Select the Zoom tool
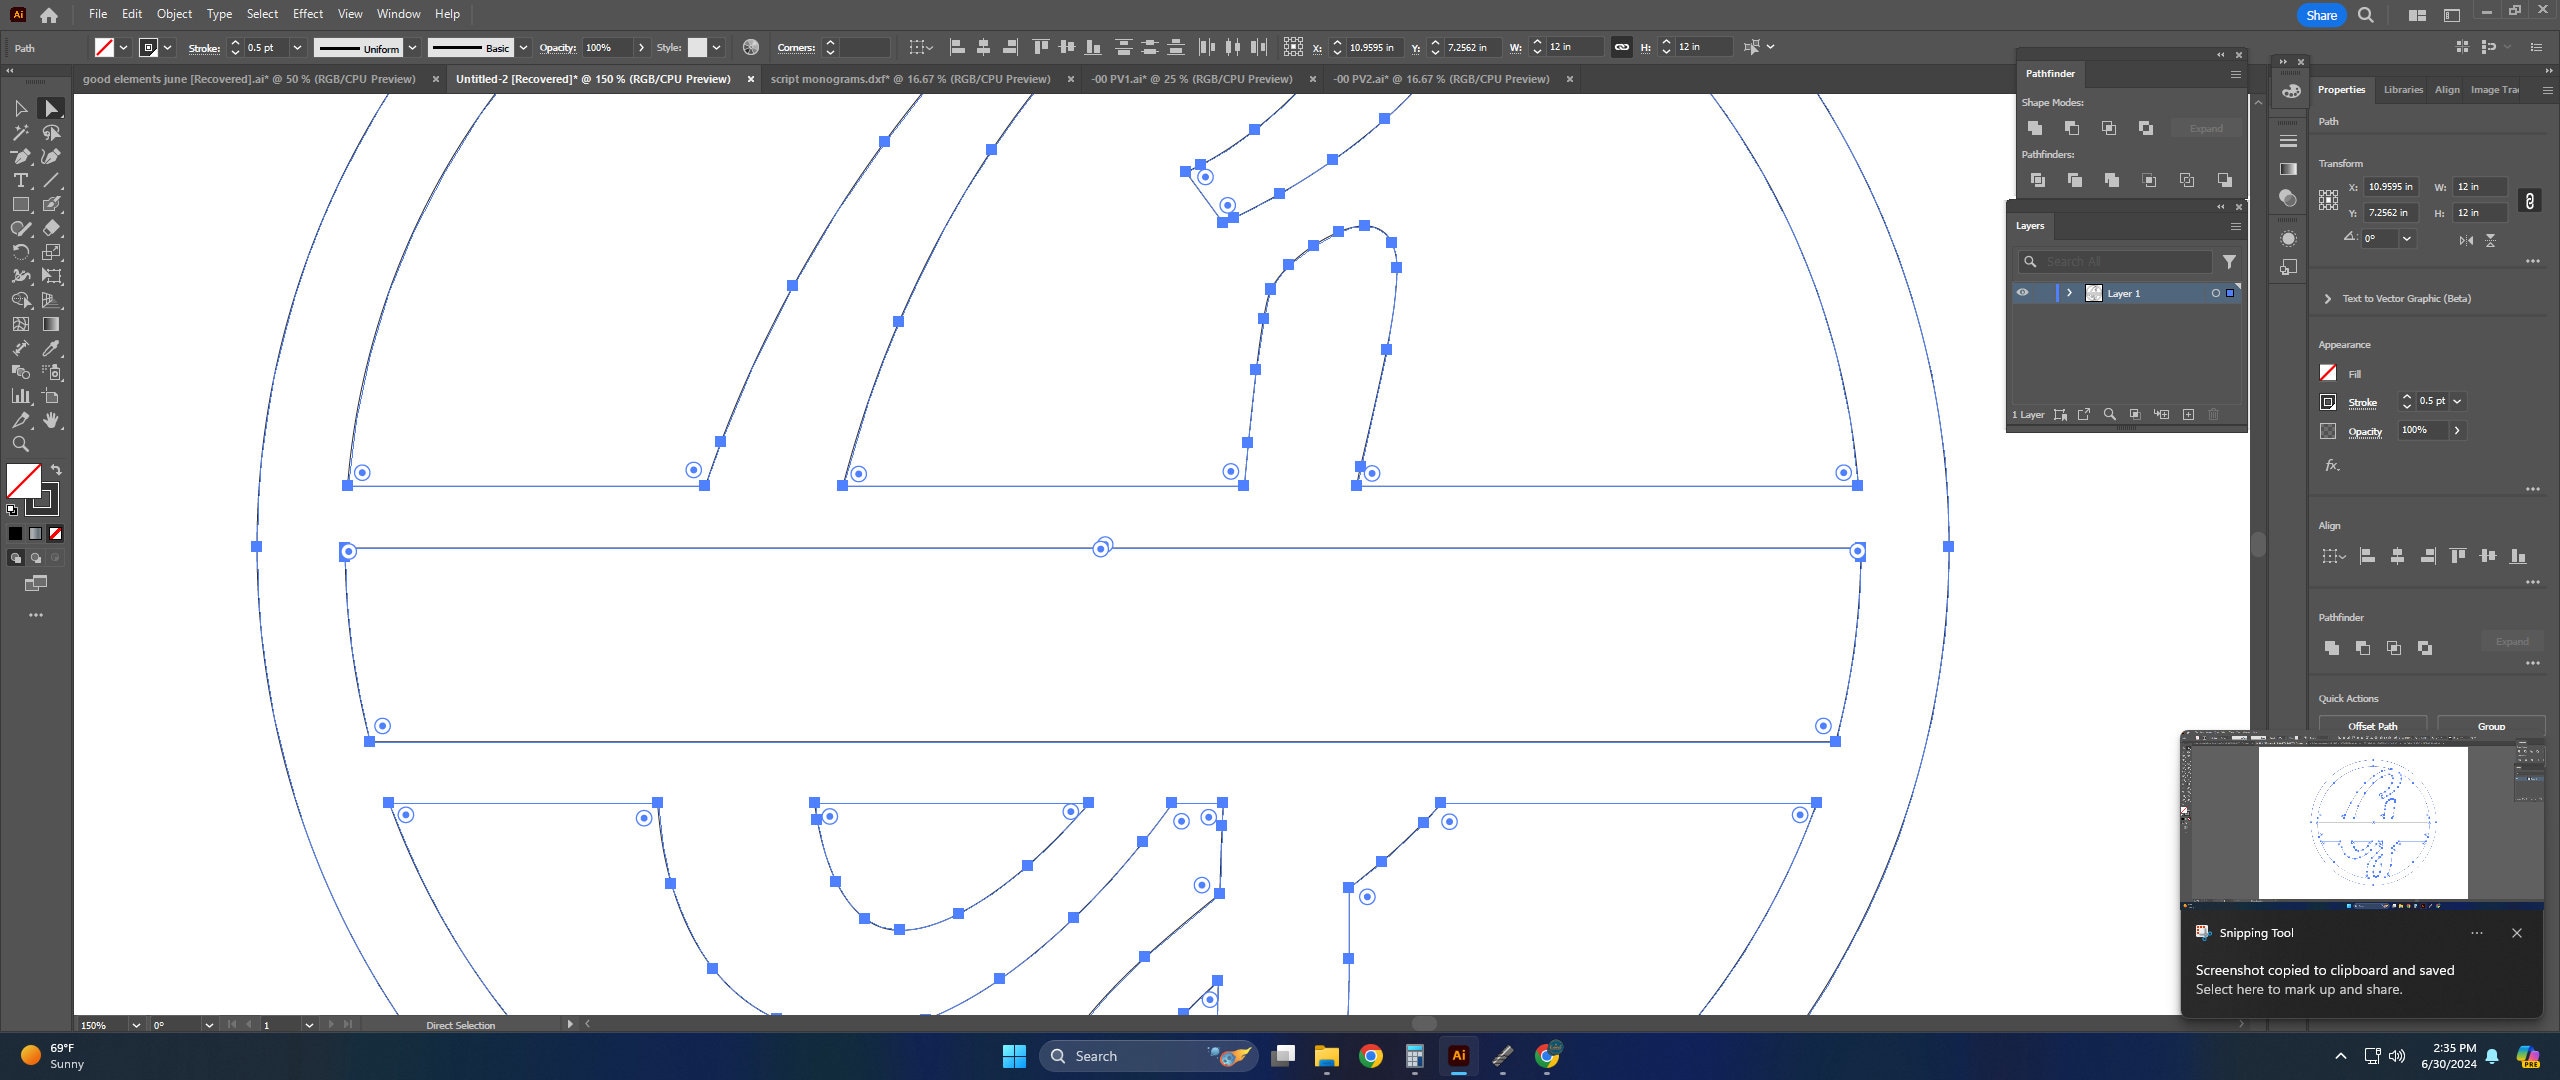This screenshot has width=2560, height=1080. (x=21, y=443)
